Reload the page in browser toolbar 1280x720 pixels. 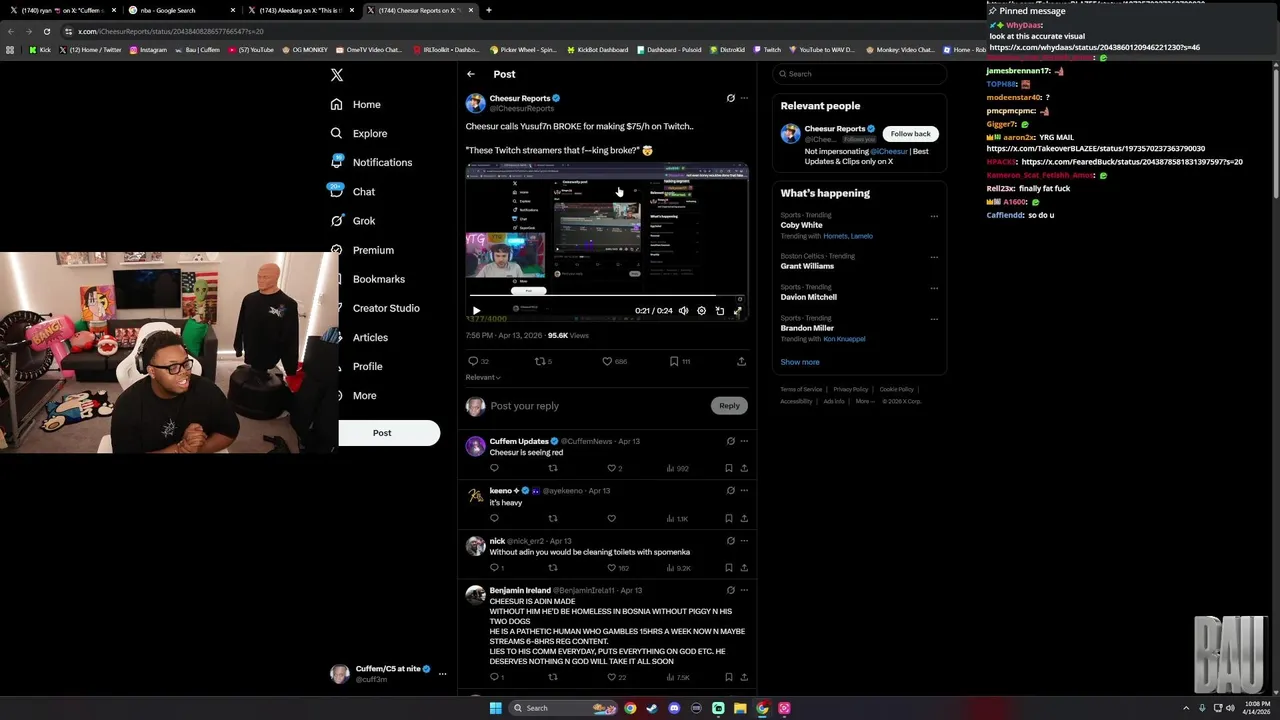click(46, 31)
